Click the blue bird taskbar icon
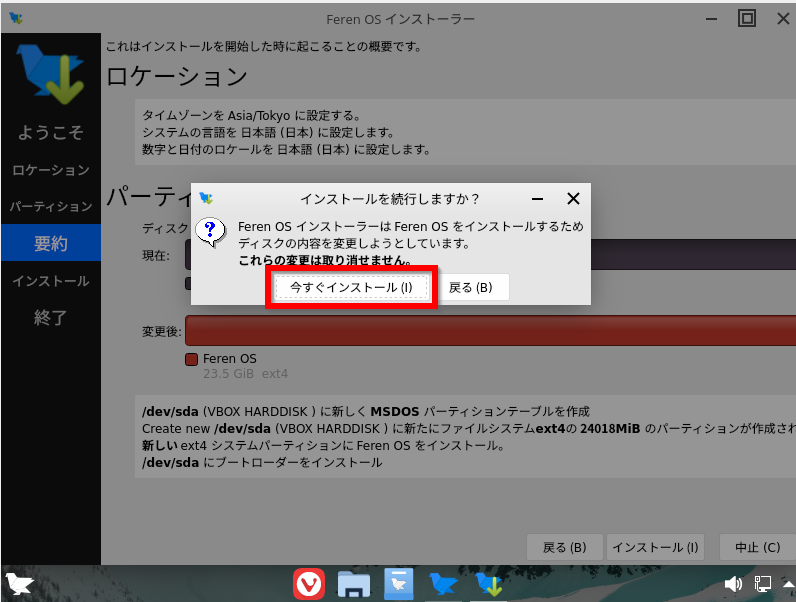The image size is (796, 602). click(x=443, y=584)
